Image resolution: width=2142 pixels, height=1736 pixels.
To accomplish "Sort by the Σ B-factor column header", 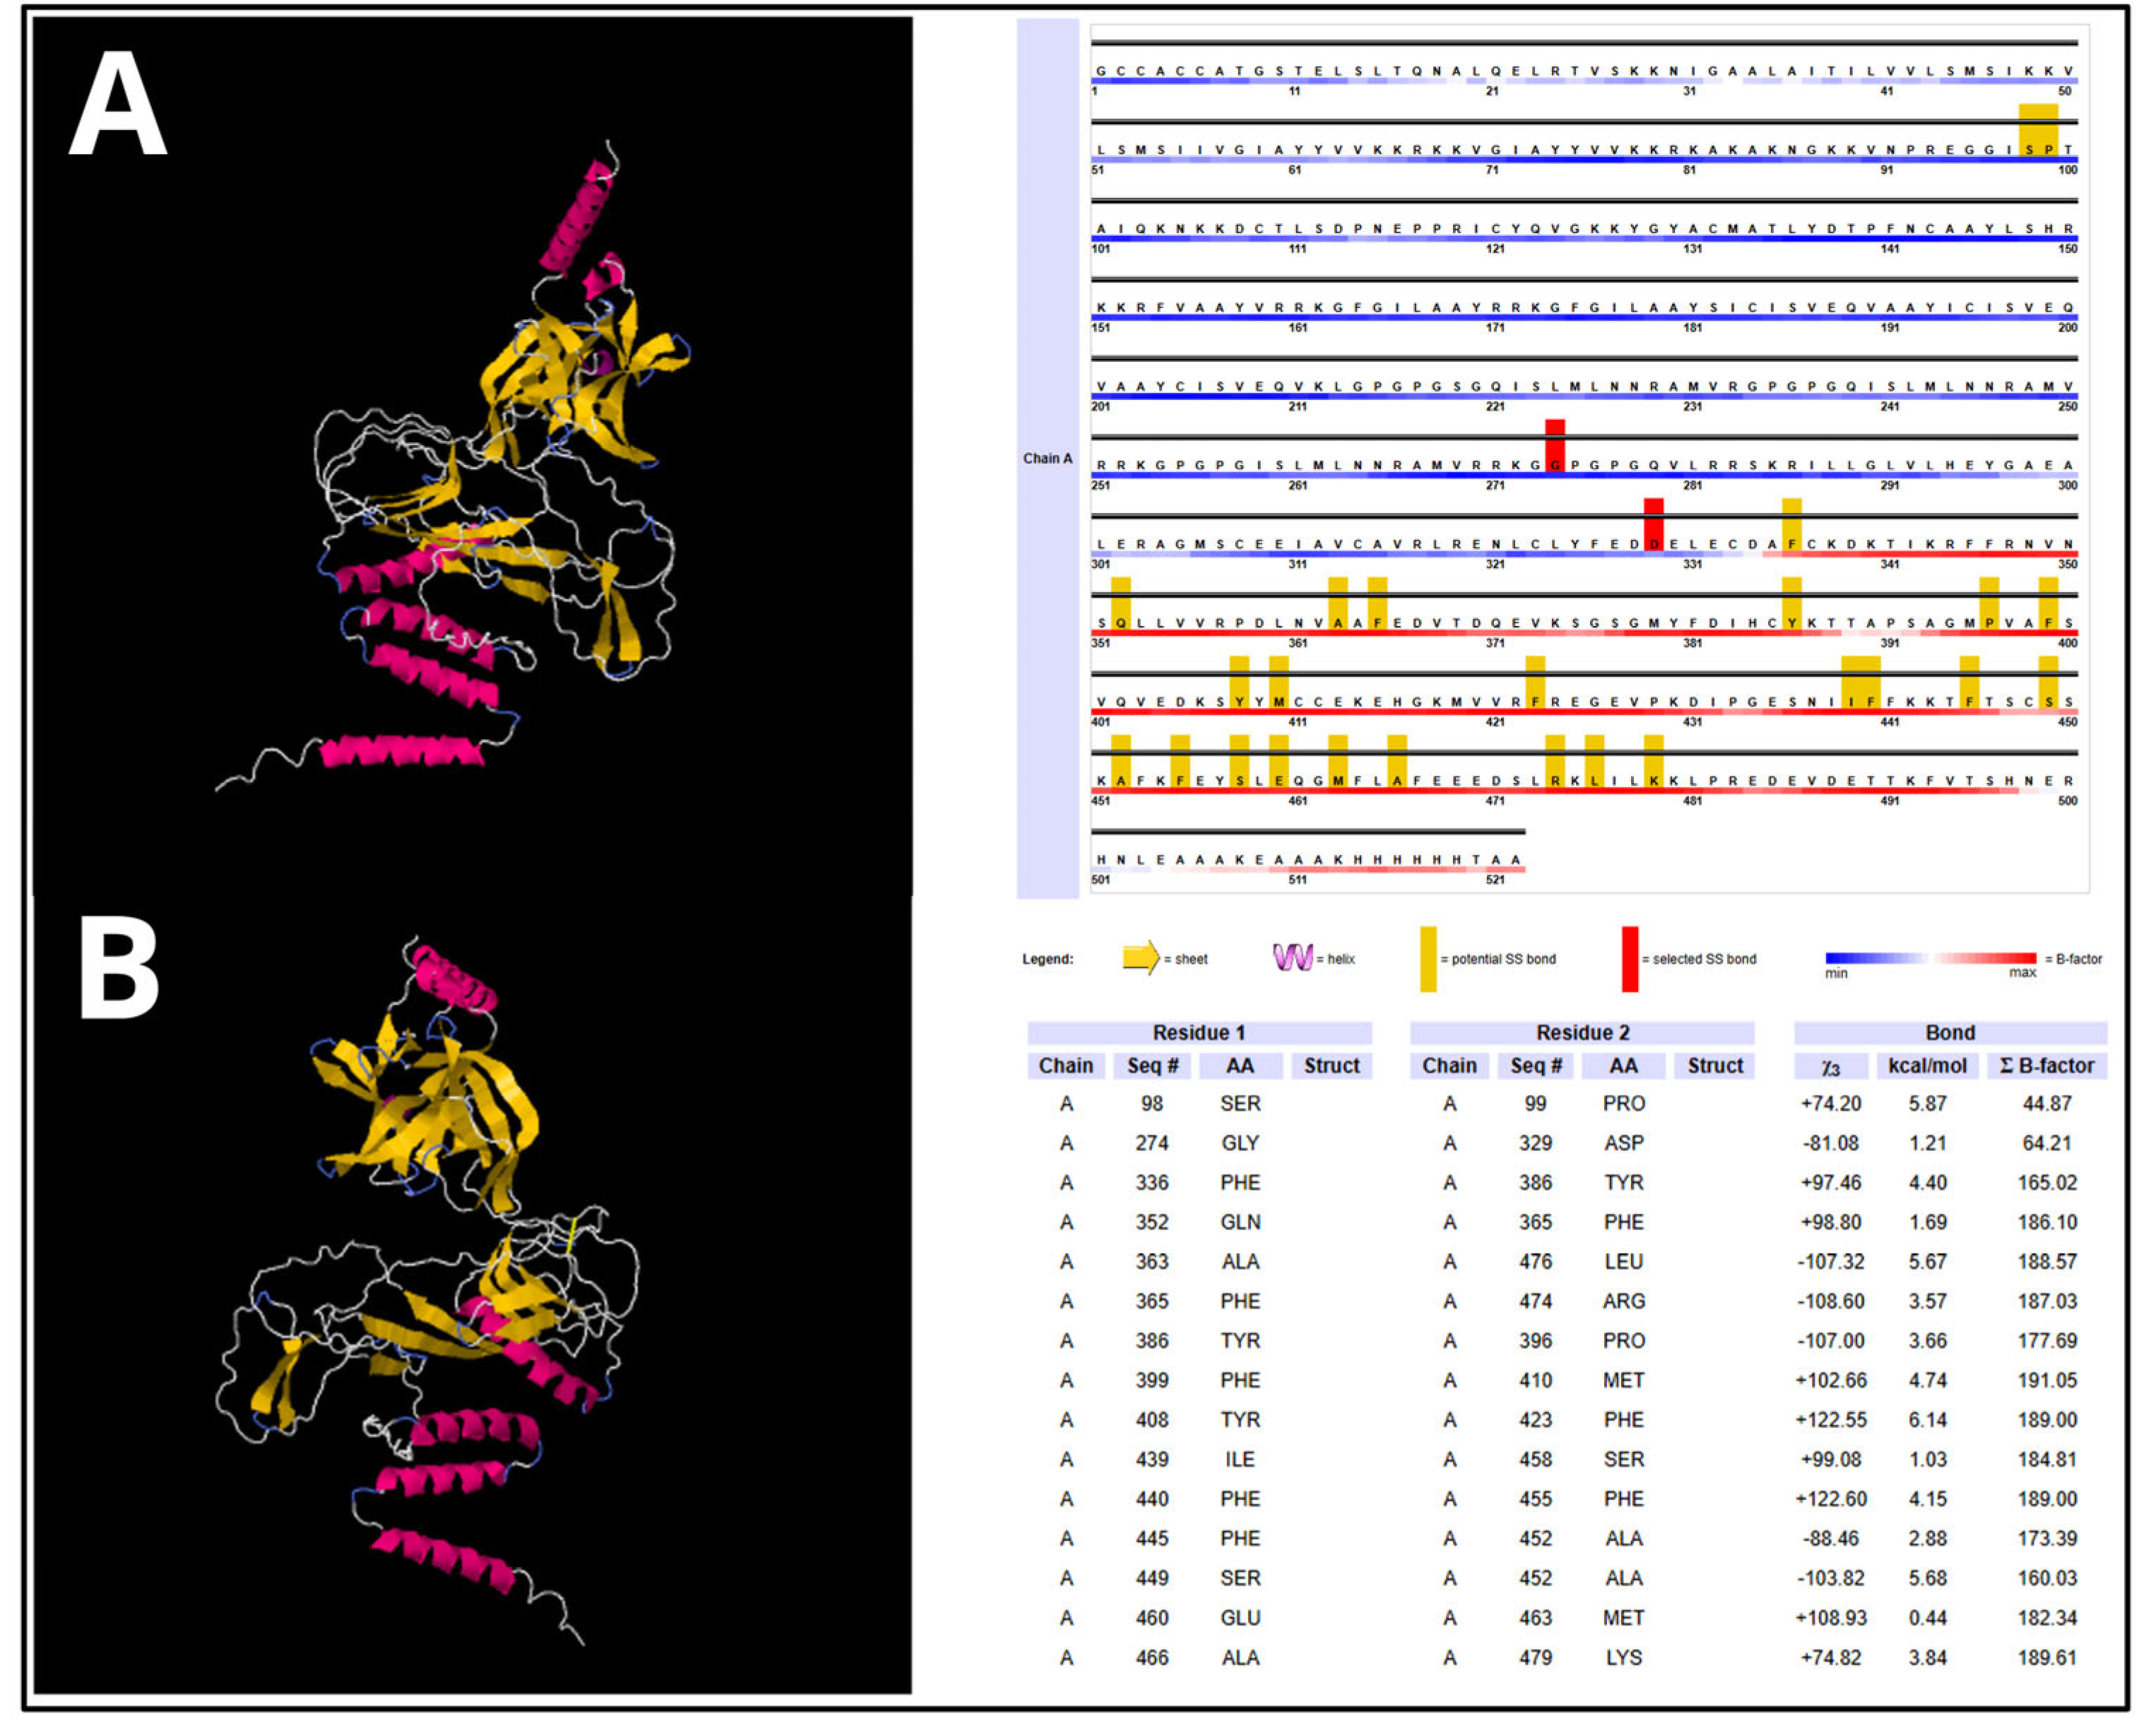I will pyautogui.click(x=2047, y=1066).
